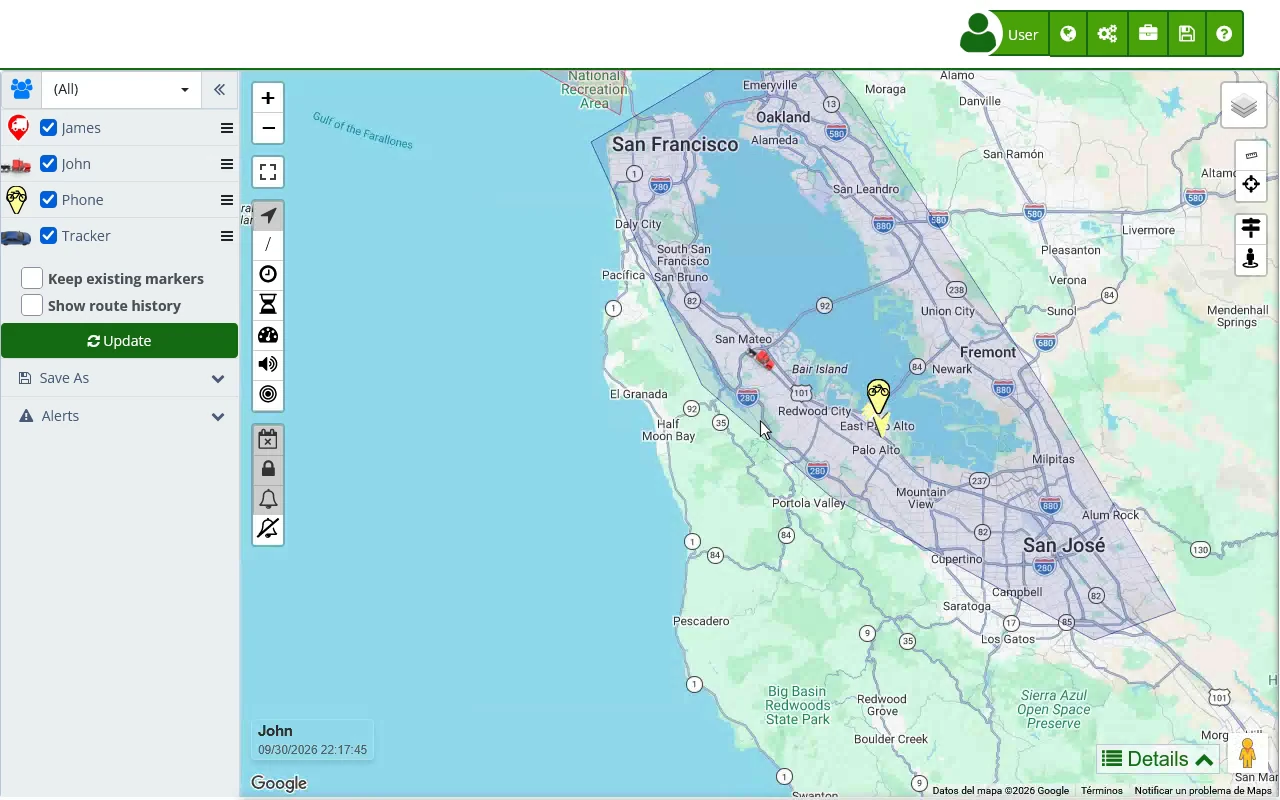The height and width of the screenshot is (800, 1280).
Task: Enable Show route history checkbox
Action: tap(32, 305)
